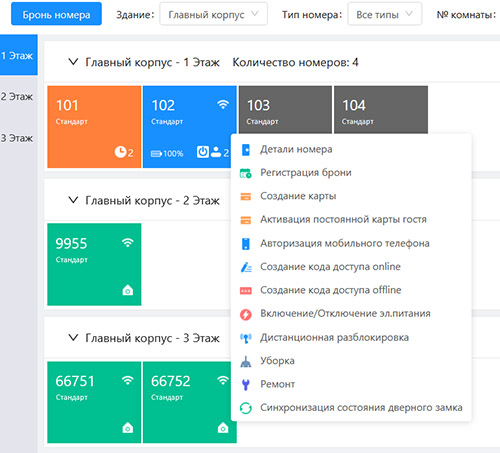Open the Тип номера dropdown showing Все типы

pos(385,14)
